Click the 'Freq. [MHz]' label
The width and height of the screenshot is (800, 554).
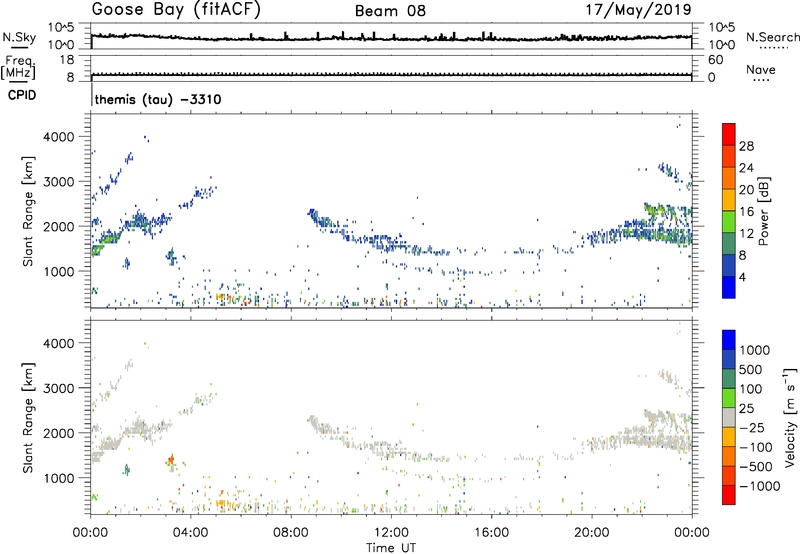point(18,67)
